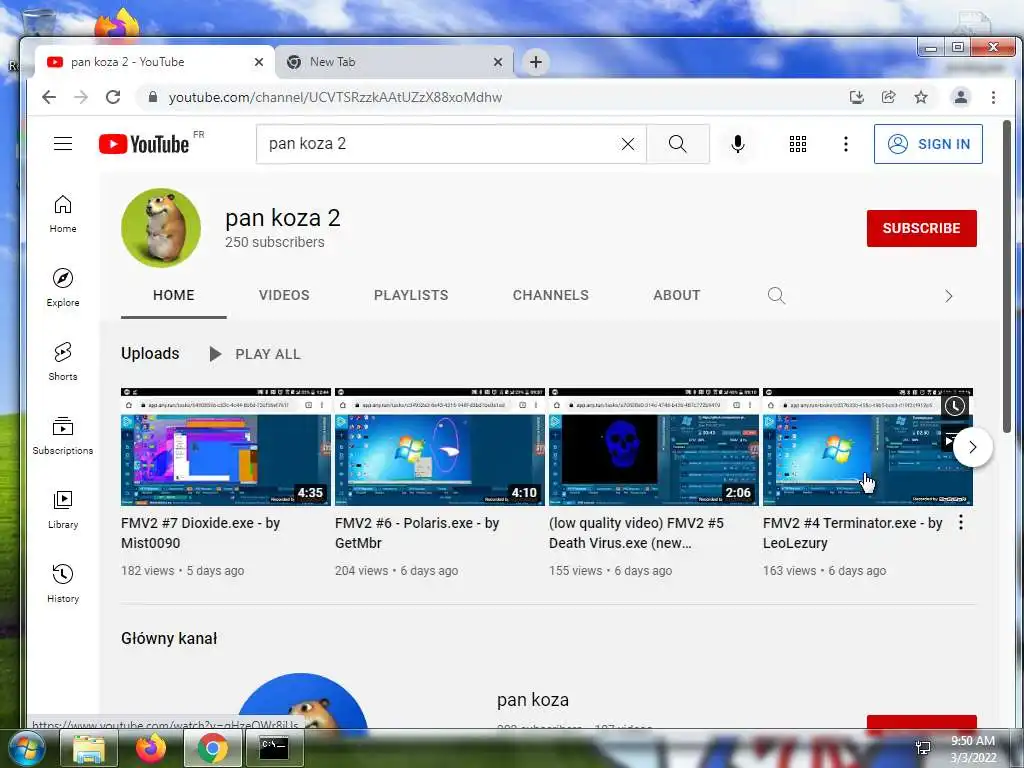Open action menu for FMV2 #4 Terminator.exe
This screenshot has height=768, width=1024.
(x=961, y=522)
